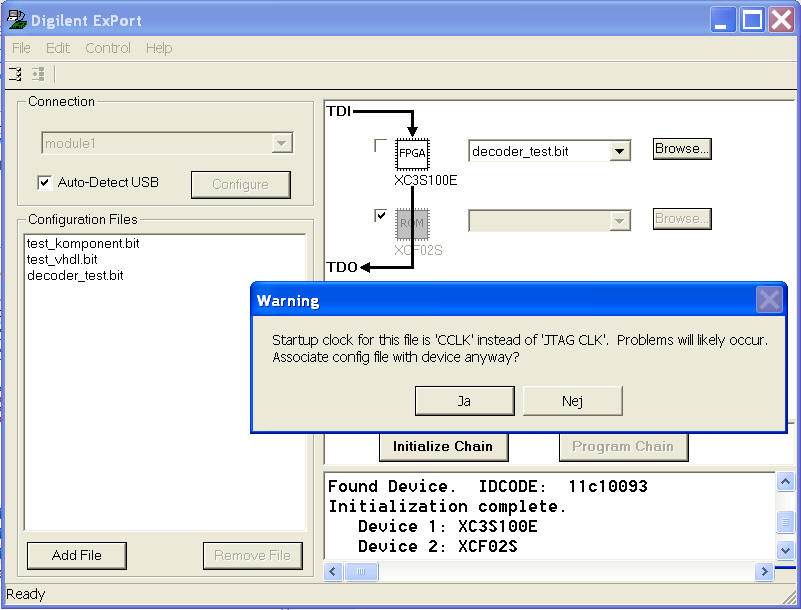This screenshot has height=610, width=801.
Task: Click the Configure button
Action: tap(241, 184)
